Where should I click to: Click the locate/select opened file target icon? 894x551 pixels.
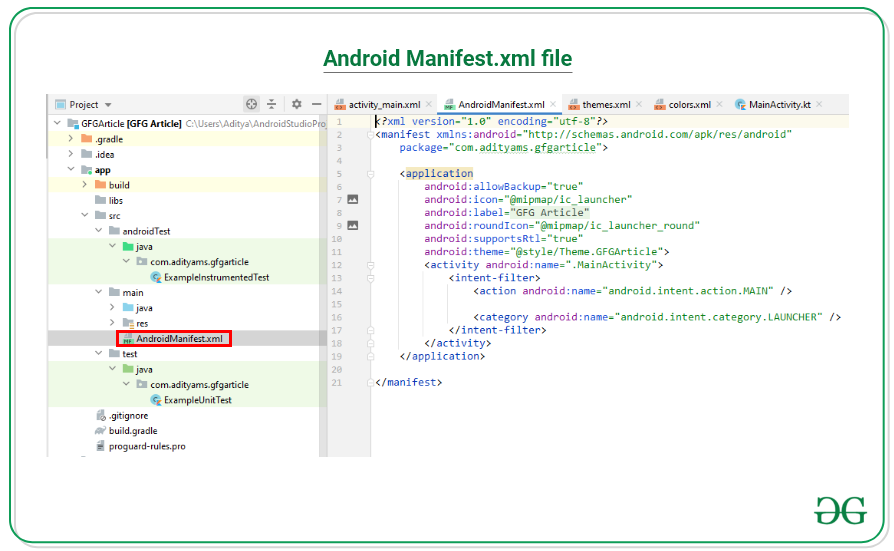[251, 104]
